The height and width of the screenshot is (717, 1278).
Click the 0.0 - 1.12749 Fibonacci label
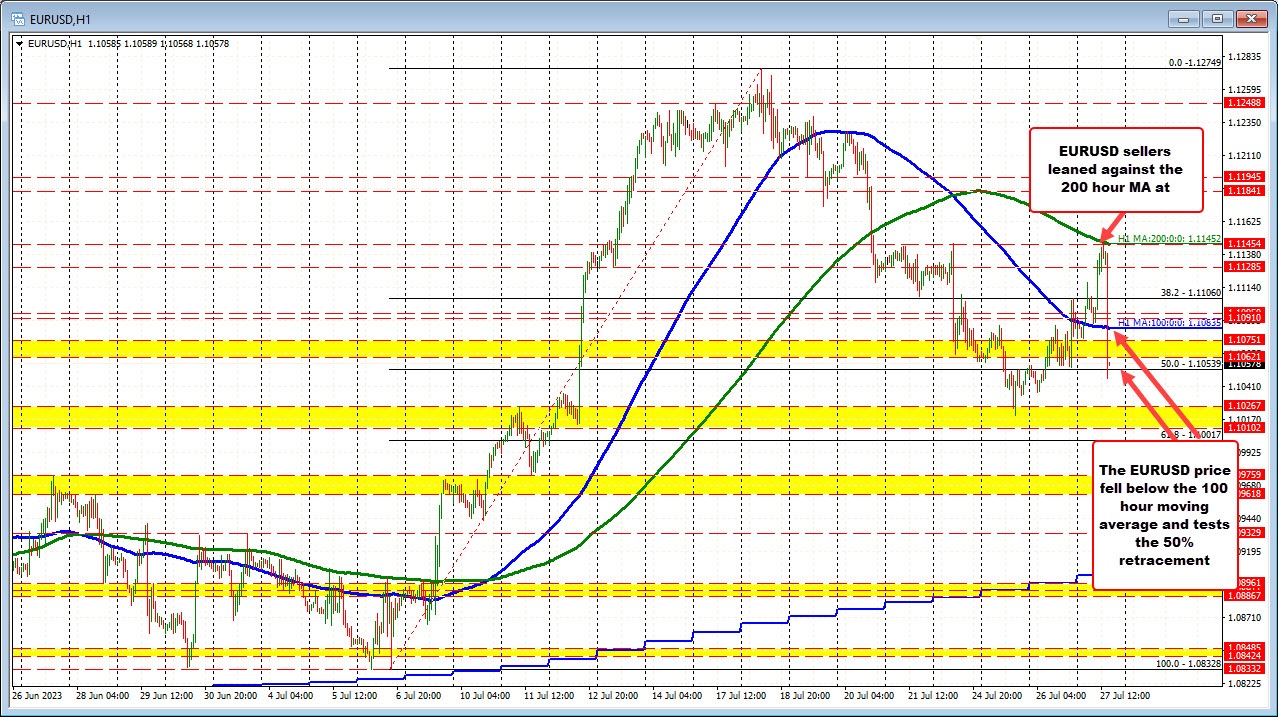1195,62
